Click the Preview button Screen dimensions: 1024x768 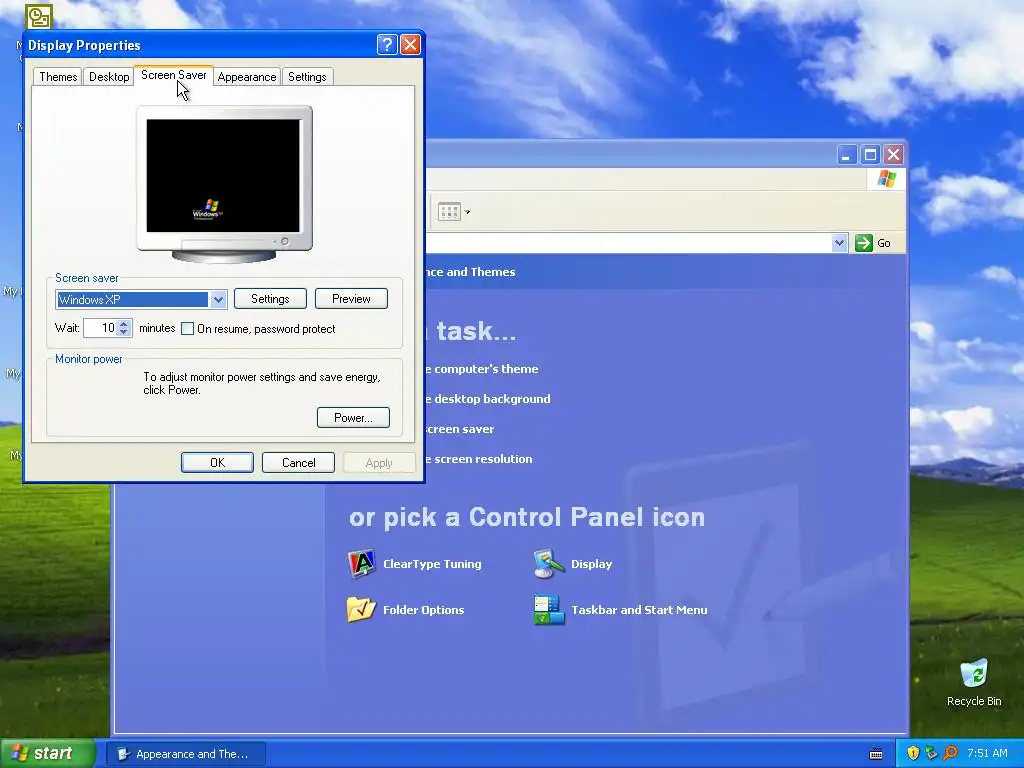tap(351, 298)
